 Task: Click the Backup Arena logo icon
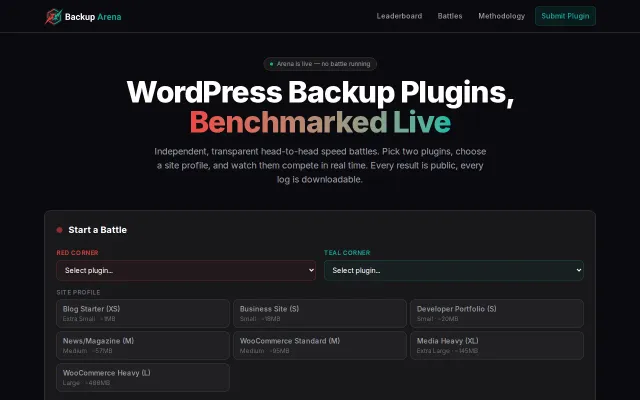point(53,17)
